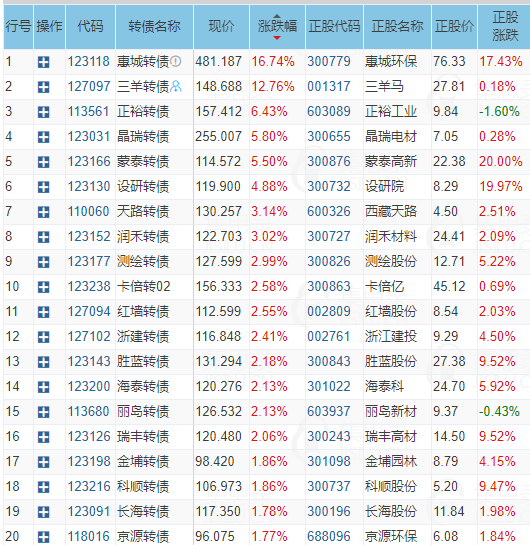Click the plus icon for 蒙泰转债 row

coord(43,162)
